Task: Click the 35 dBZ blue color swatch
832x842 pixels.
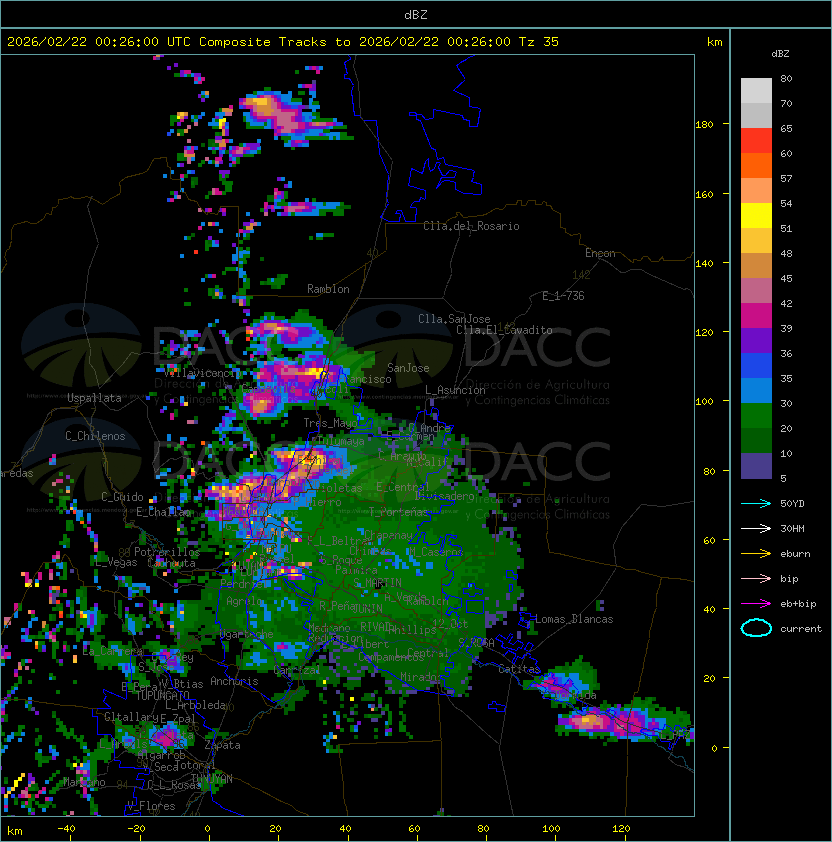Action: pos(756,390)
